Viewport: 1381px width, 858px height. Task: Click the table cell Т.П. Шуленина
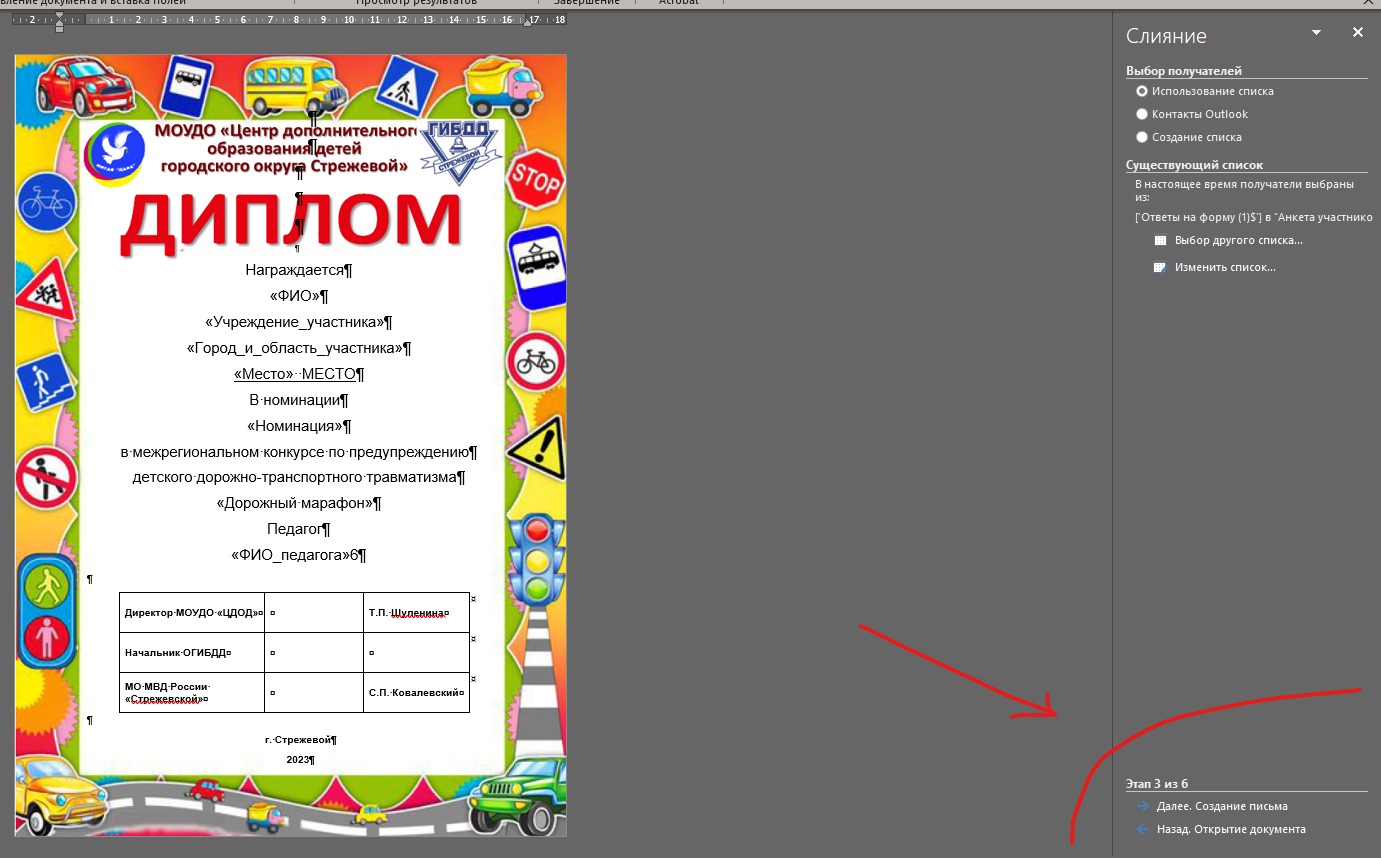[x=416, y=612]
